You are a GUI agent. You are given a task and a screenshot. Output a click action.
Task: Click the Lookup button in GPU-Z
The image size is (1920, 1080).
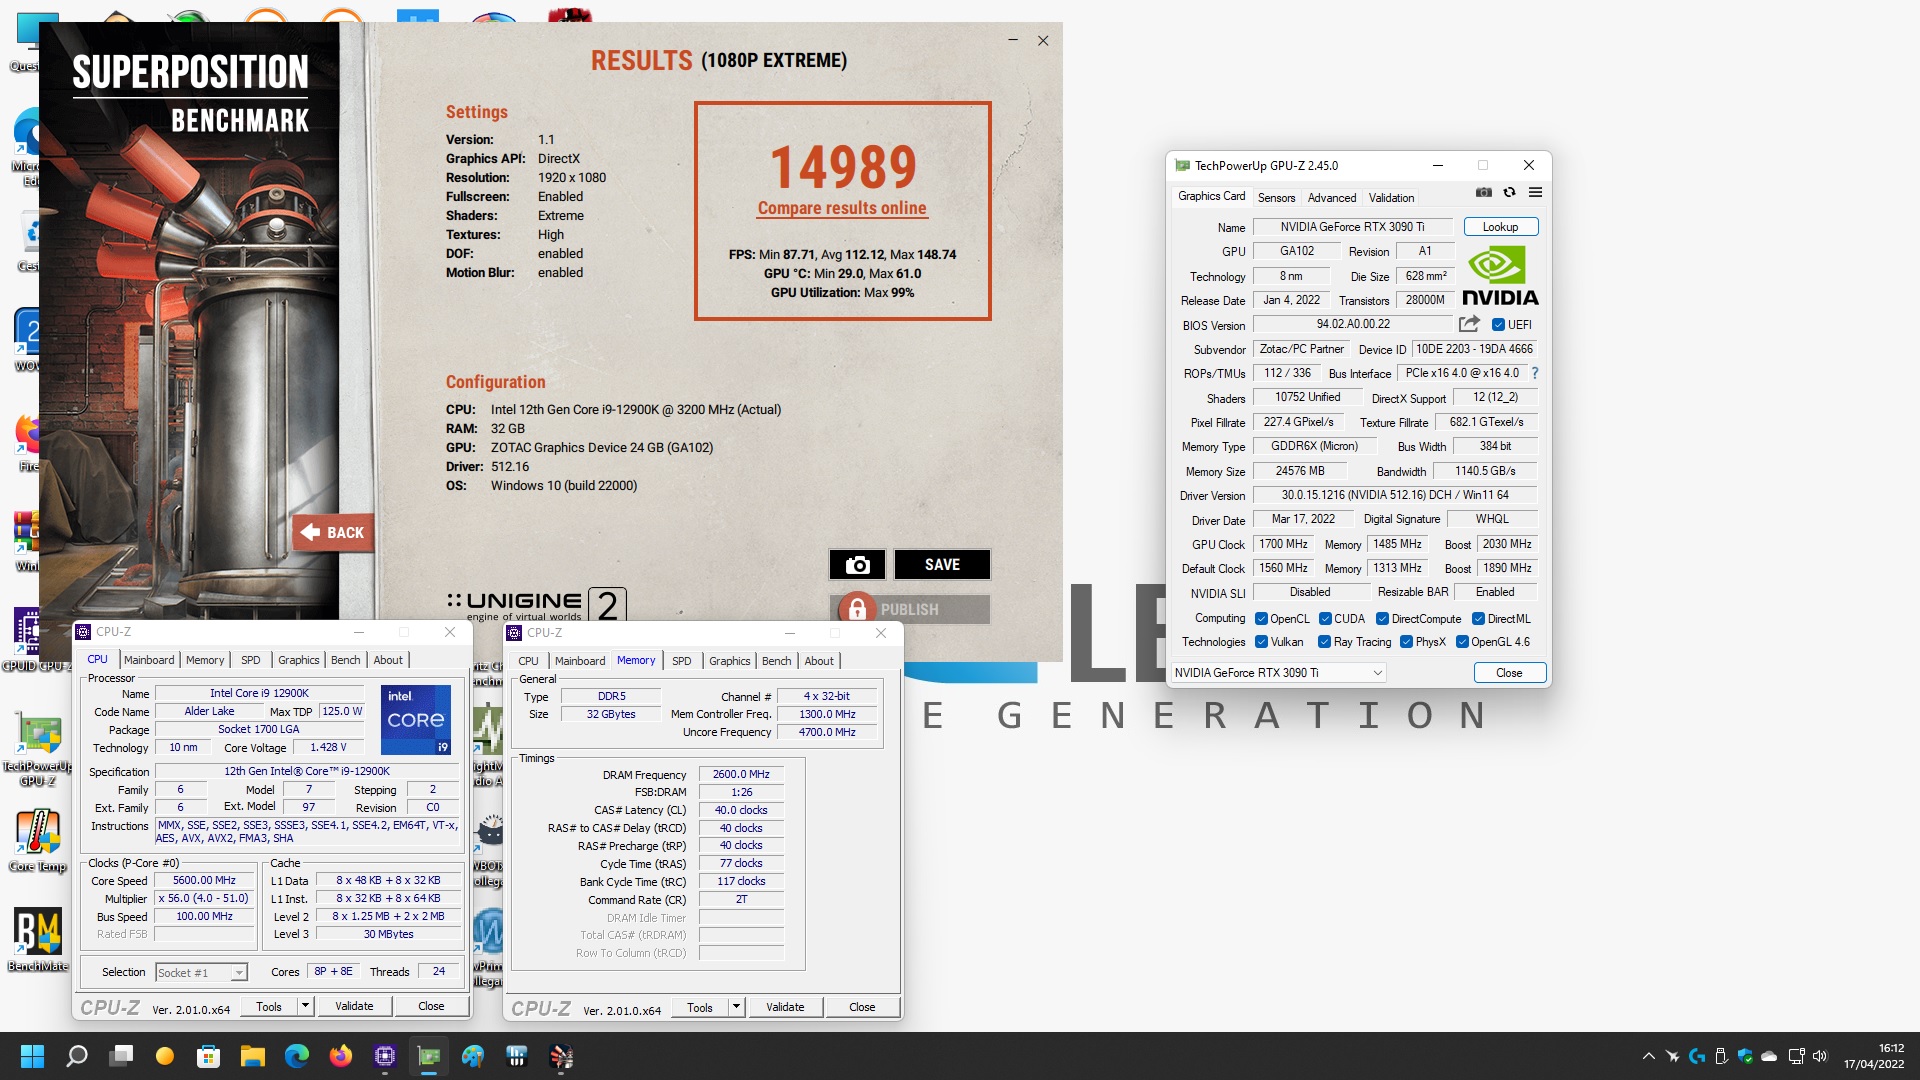(1500, 227)
